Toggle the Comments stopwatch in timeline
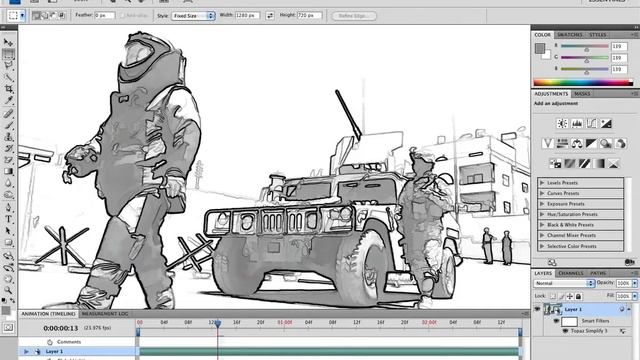This screenshot has width=640, height=360. [50, 342]
